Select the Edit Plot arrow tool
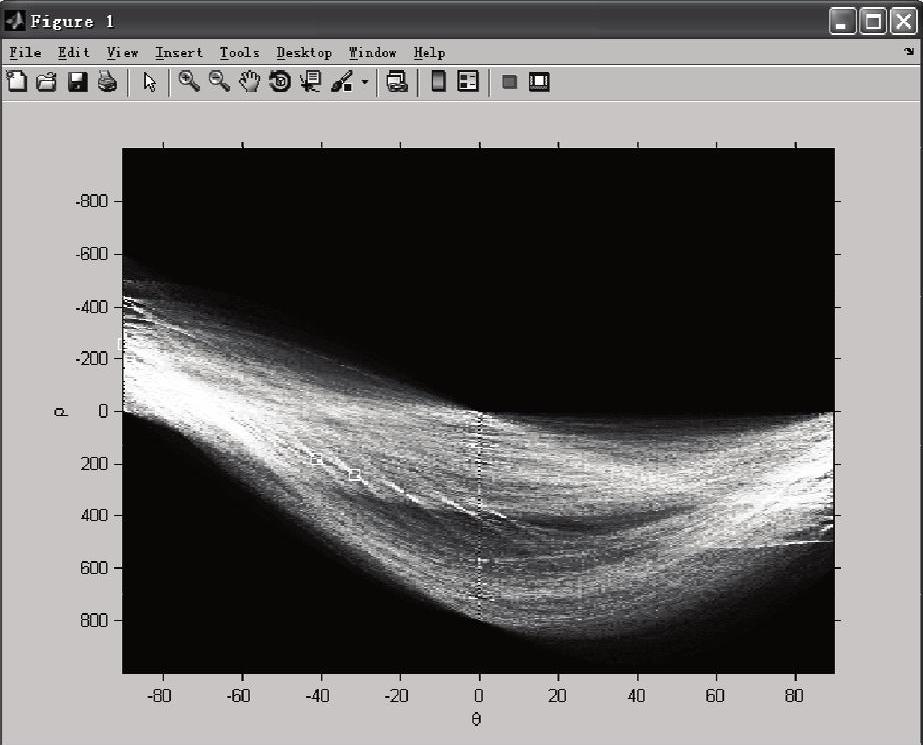This screenshot has height=745, width=923. pos(150,82)
